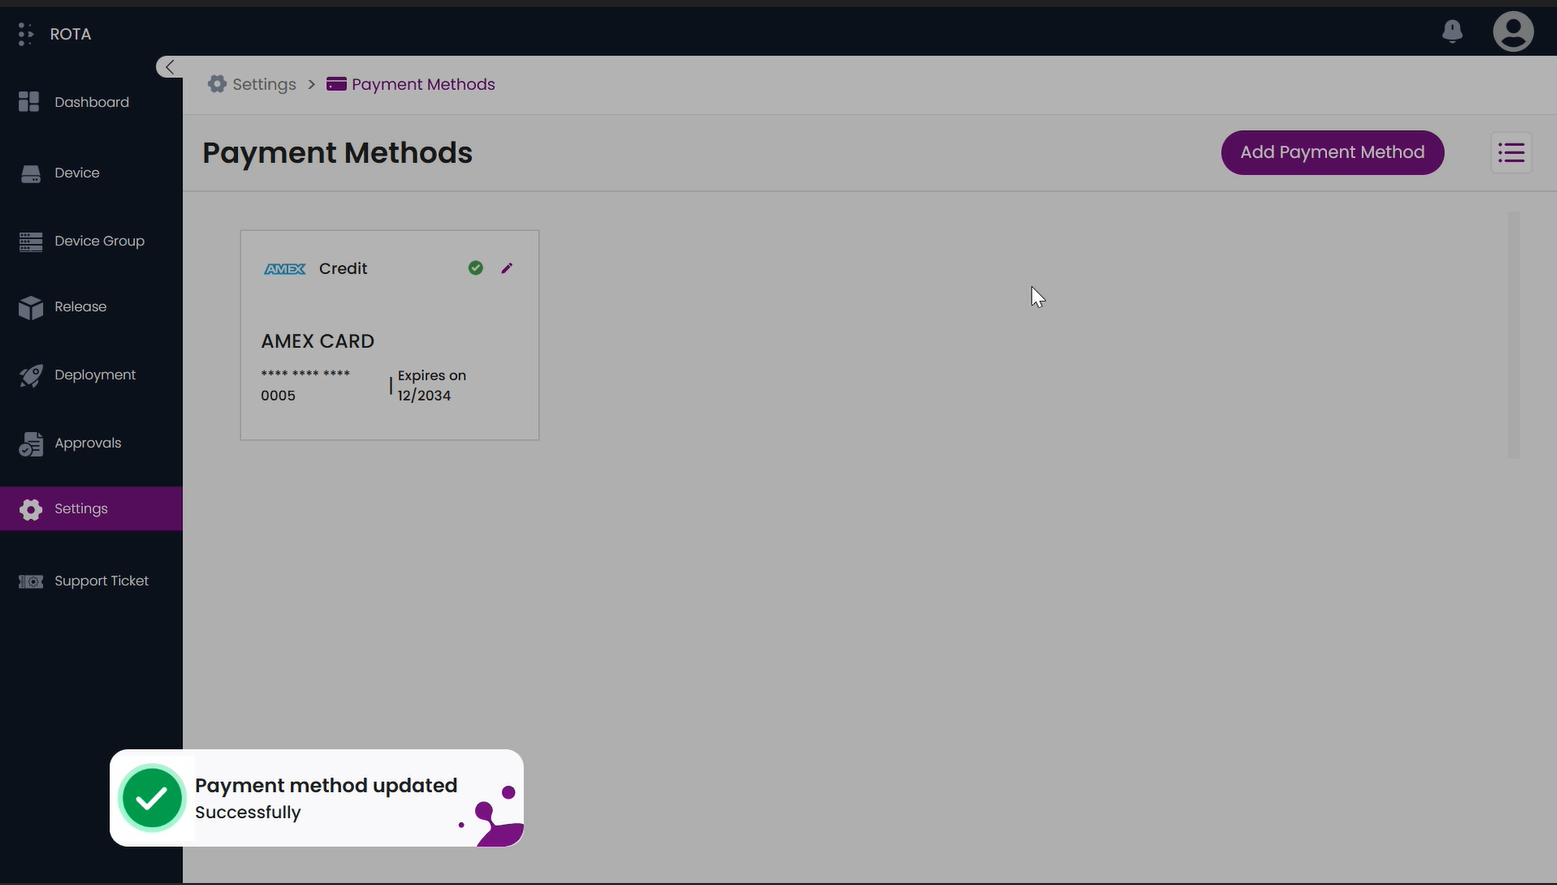This screenshot has height=885, width=1557.
Task: Open the user profile avatar
Action: [x=1512, y=32]
